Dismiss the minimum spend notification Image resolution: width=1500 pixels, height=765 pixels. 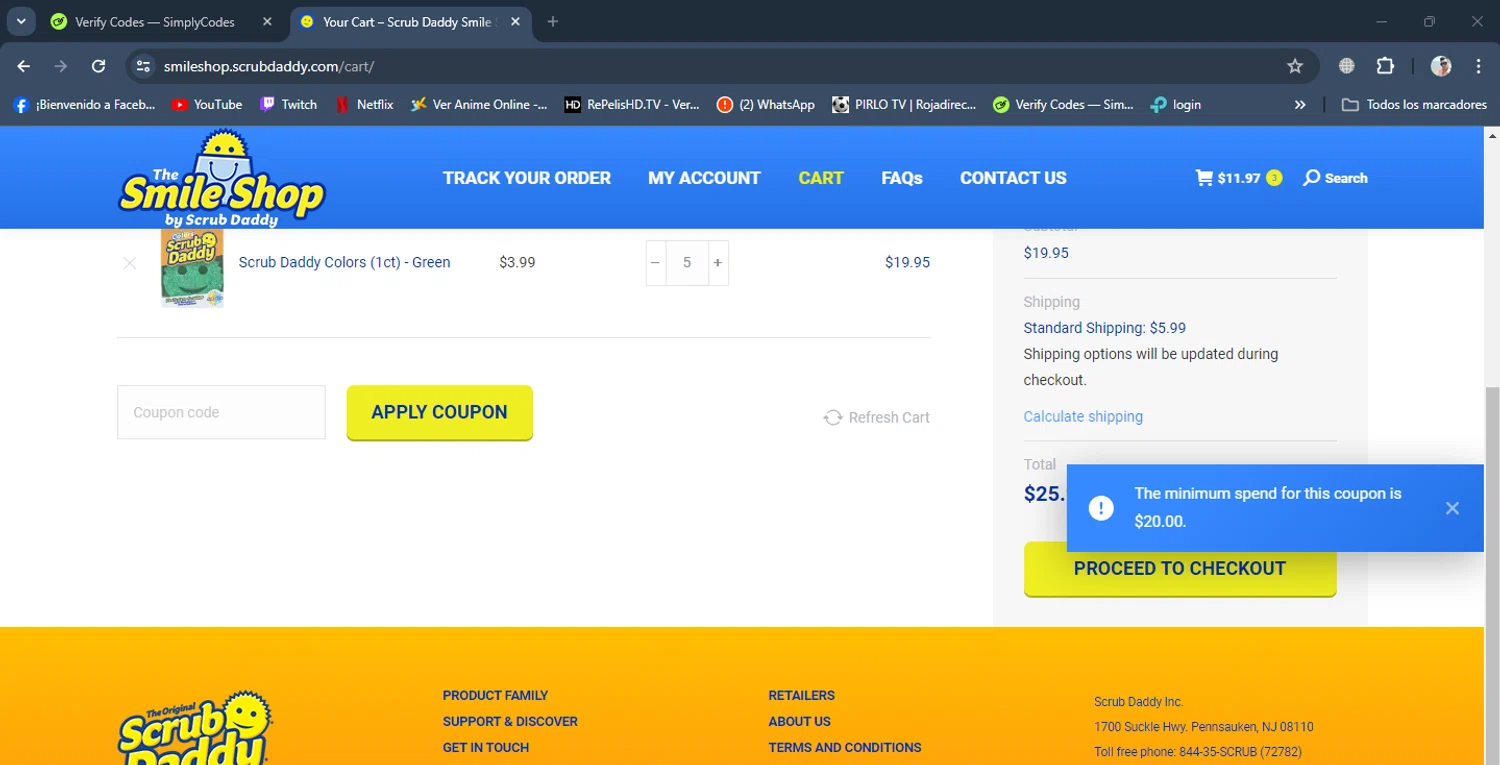(x=1452, y=508)
